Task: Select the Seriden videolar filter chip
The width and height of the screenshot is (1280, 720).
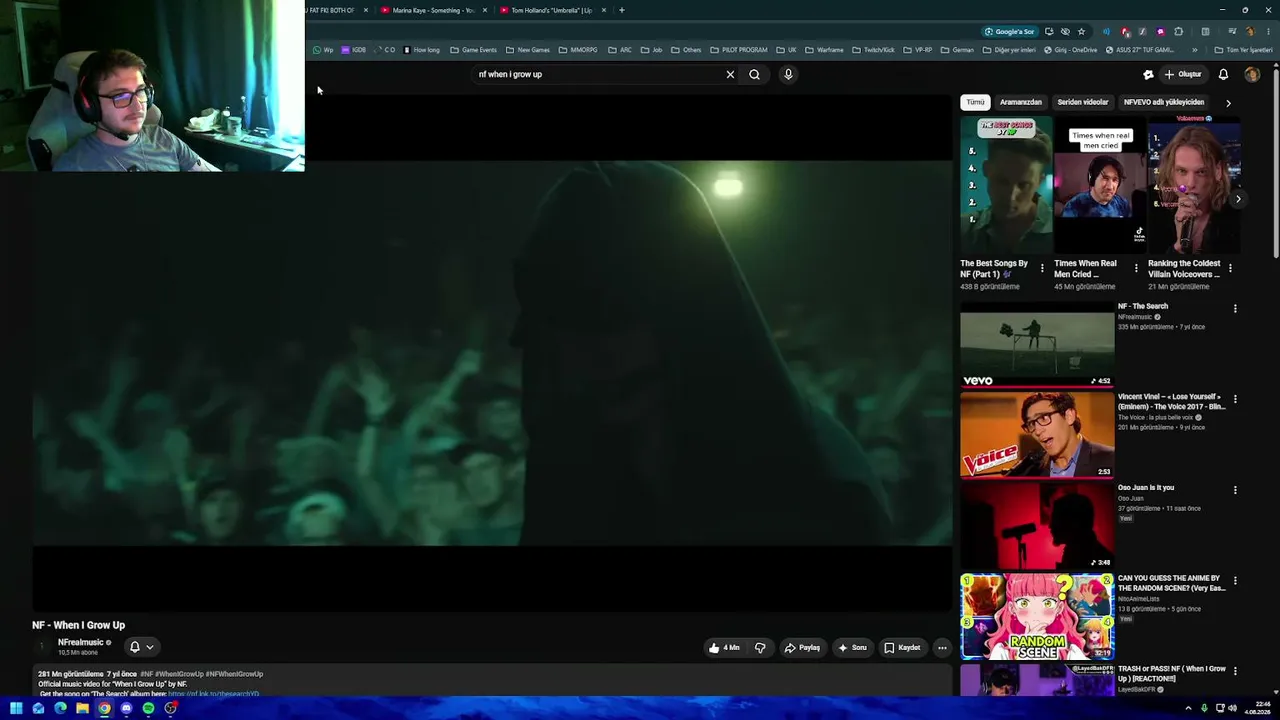Action: (1083, 102)
